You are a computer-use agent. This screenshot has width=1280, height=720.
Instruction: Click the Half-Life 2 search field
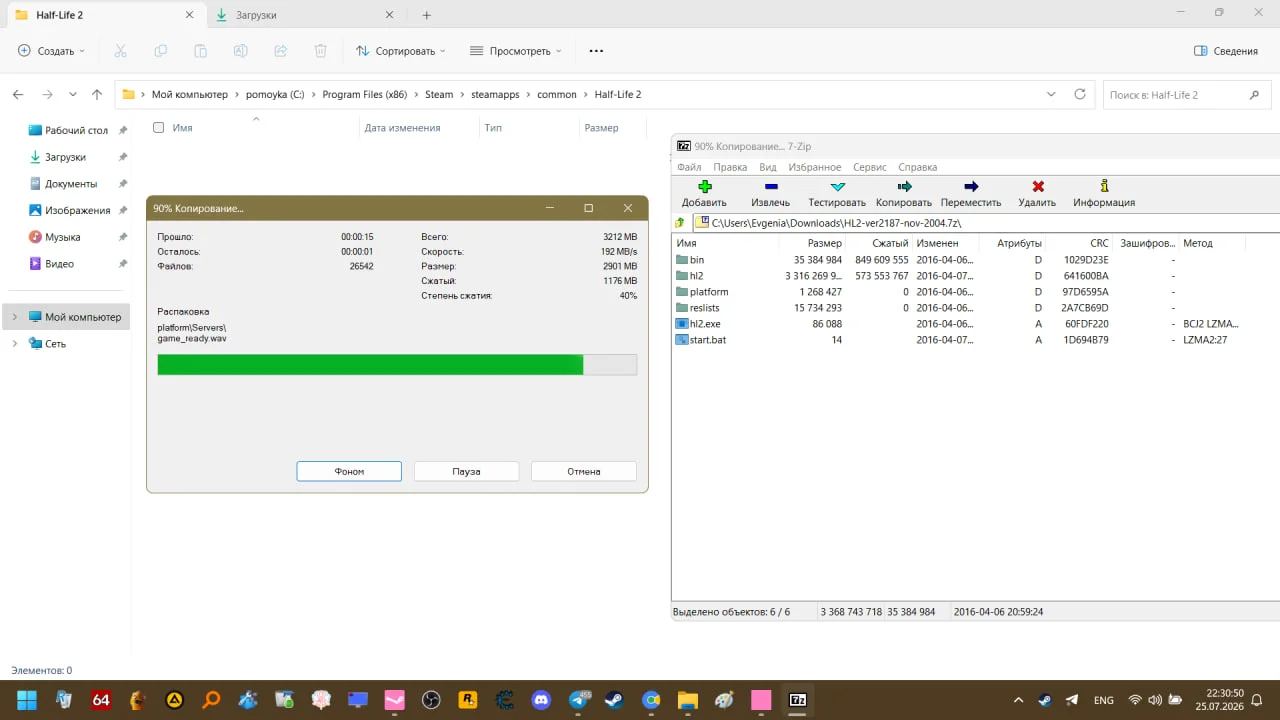click(1185, 94)
